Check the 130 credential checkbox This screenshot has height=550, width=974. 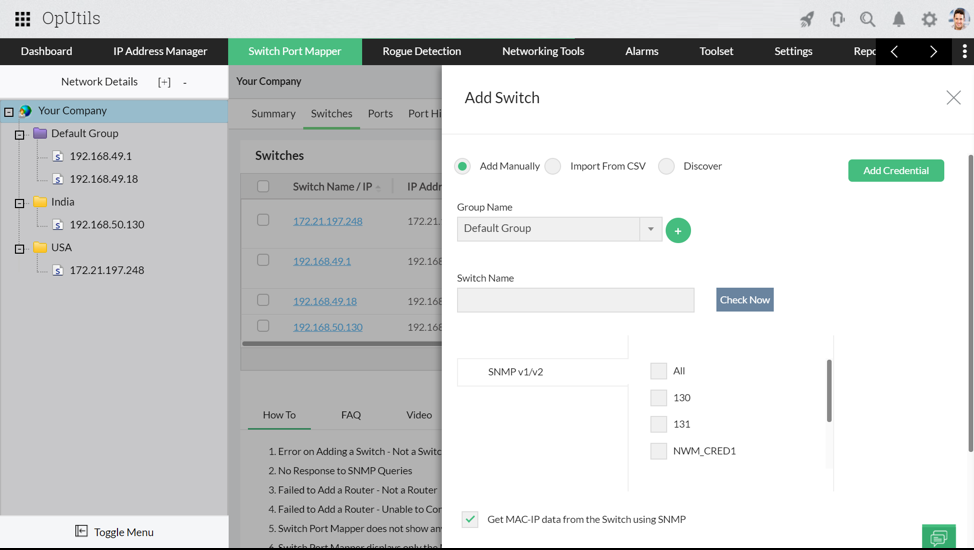[x=658, y=398]
